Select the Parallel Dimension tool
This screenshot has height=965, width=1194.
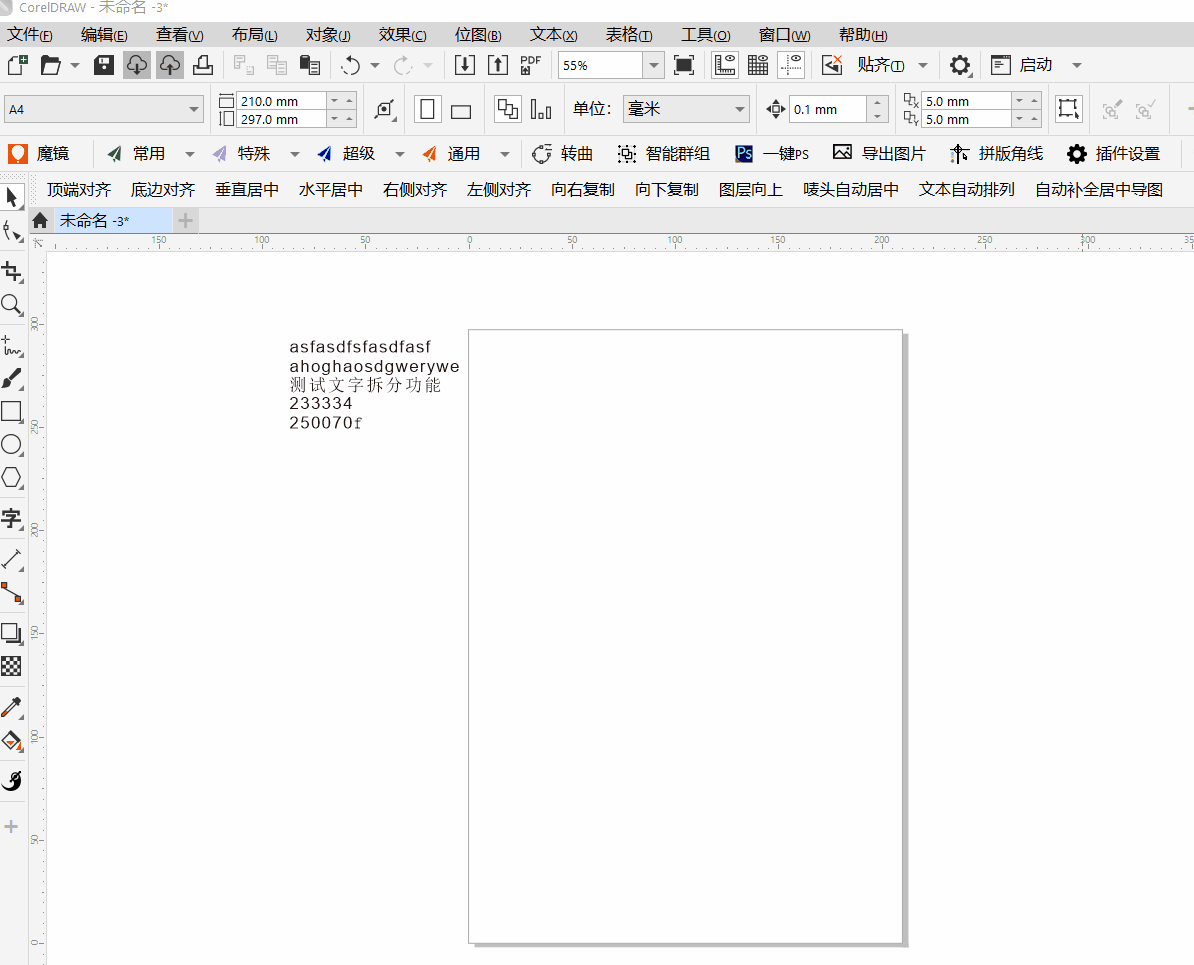coord(12,560)
